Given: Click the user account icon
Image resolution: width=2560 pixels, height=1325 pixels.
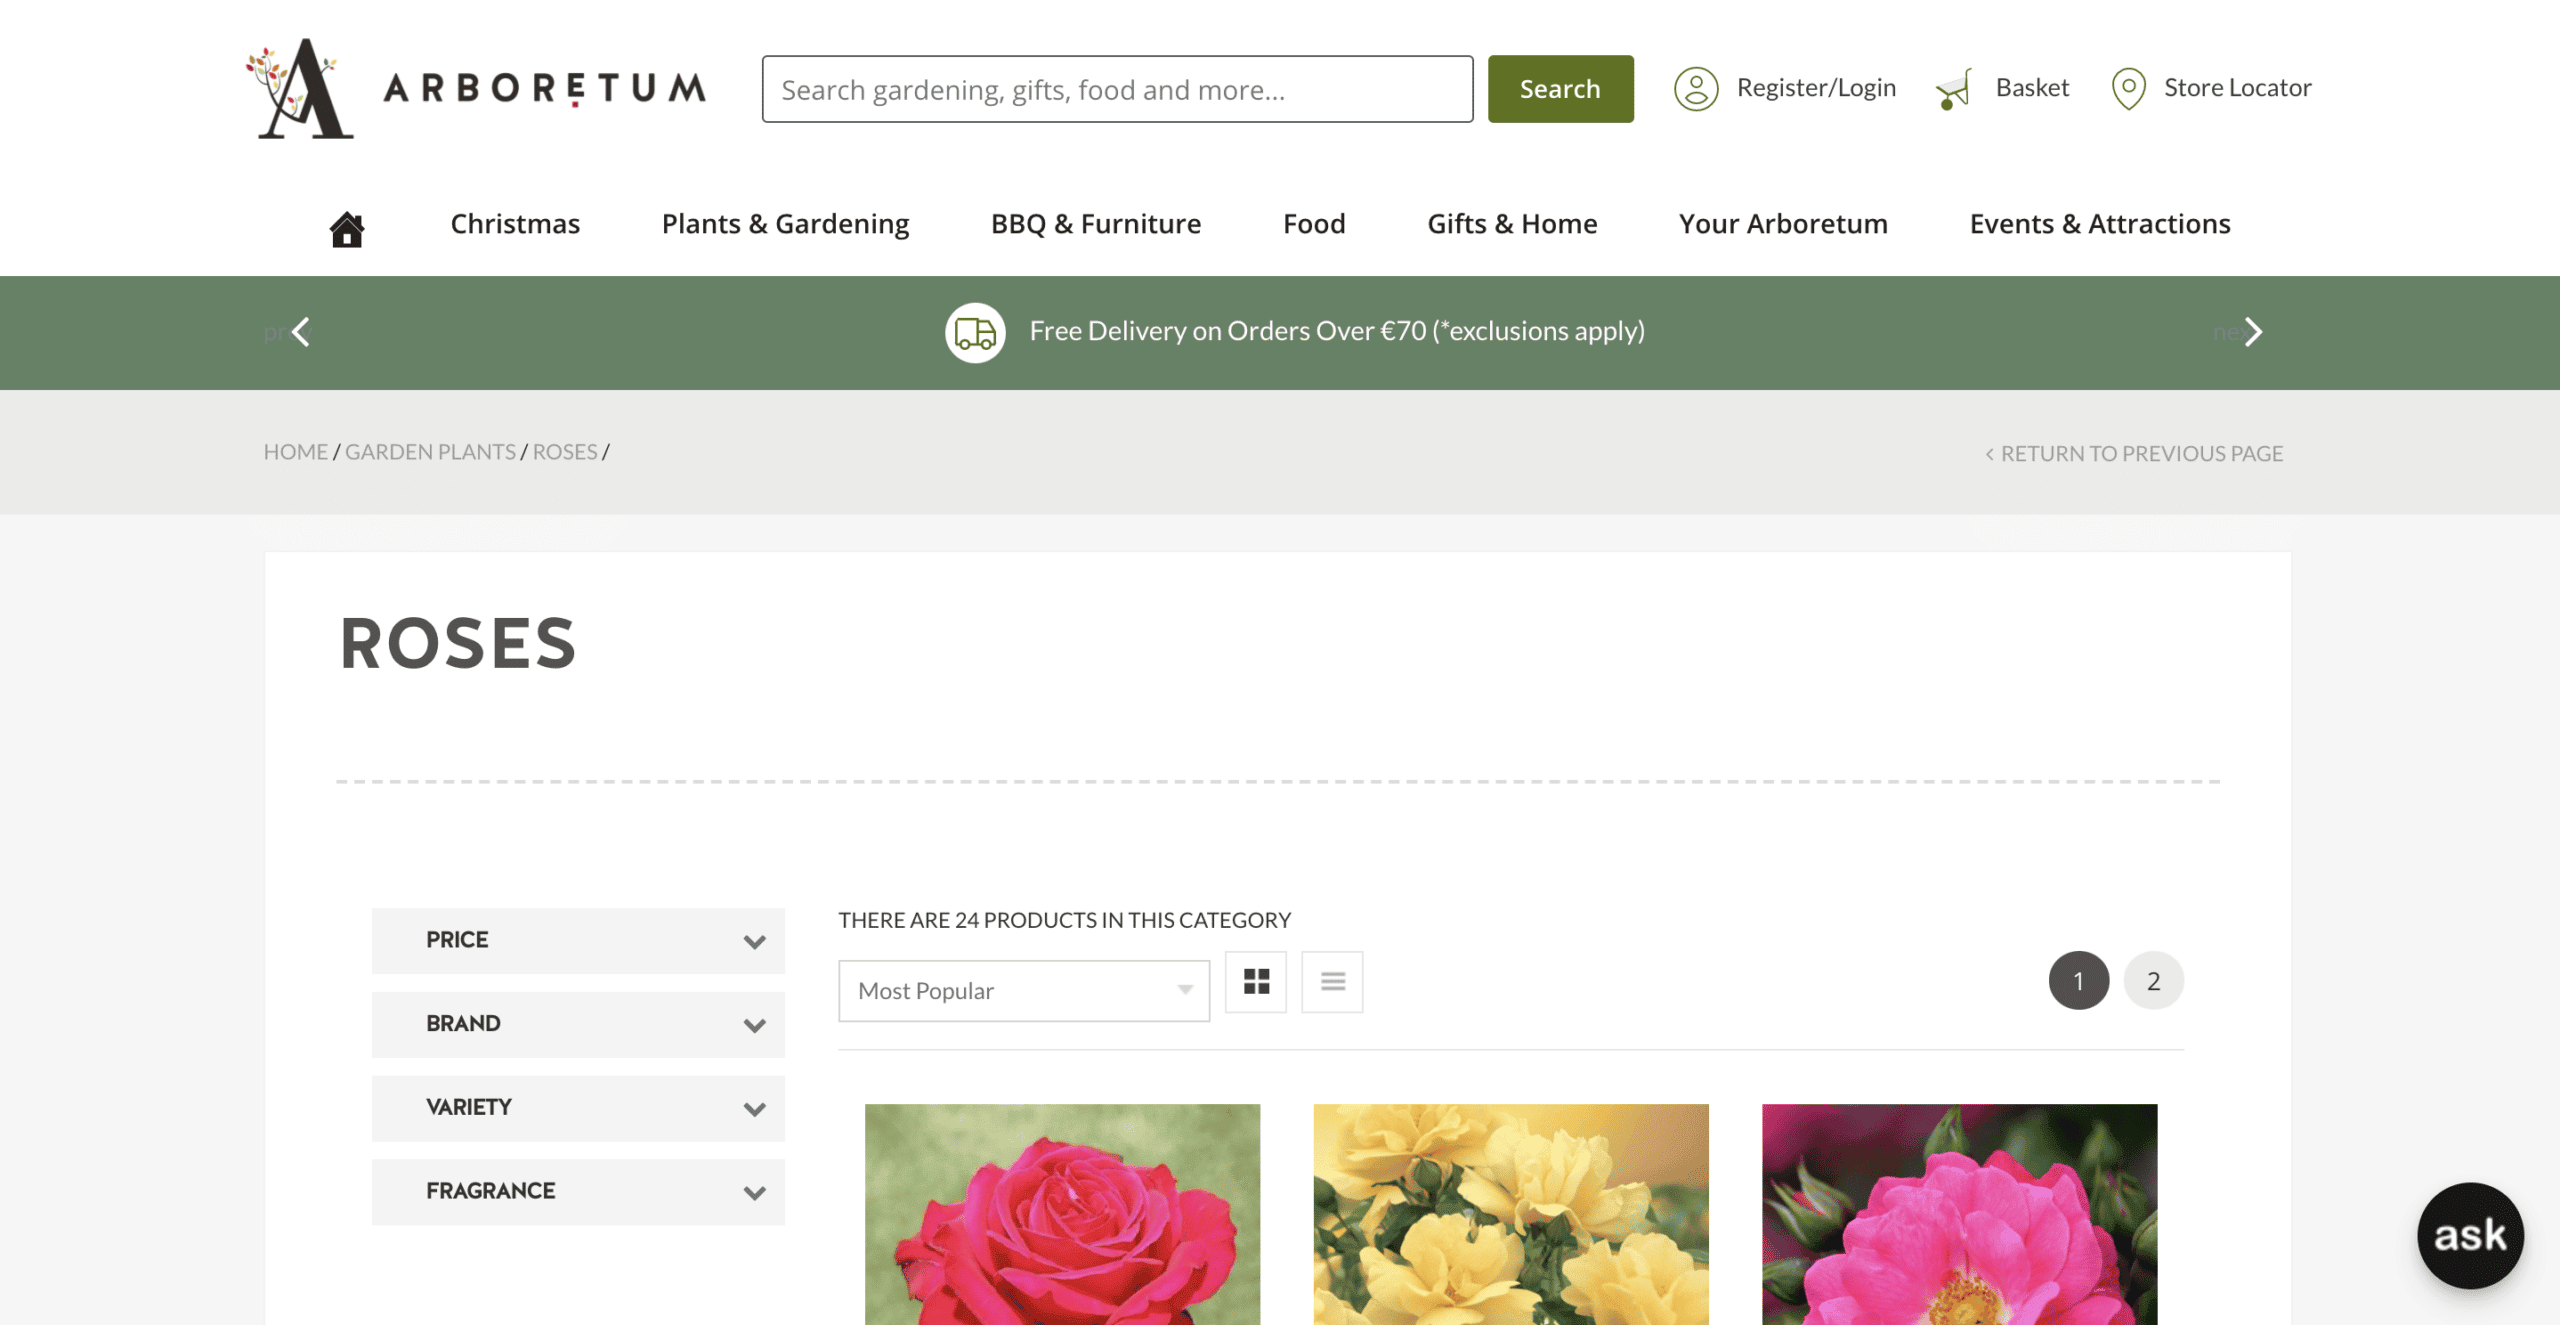Looking at the screenshot, I should (1696, 88).
